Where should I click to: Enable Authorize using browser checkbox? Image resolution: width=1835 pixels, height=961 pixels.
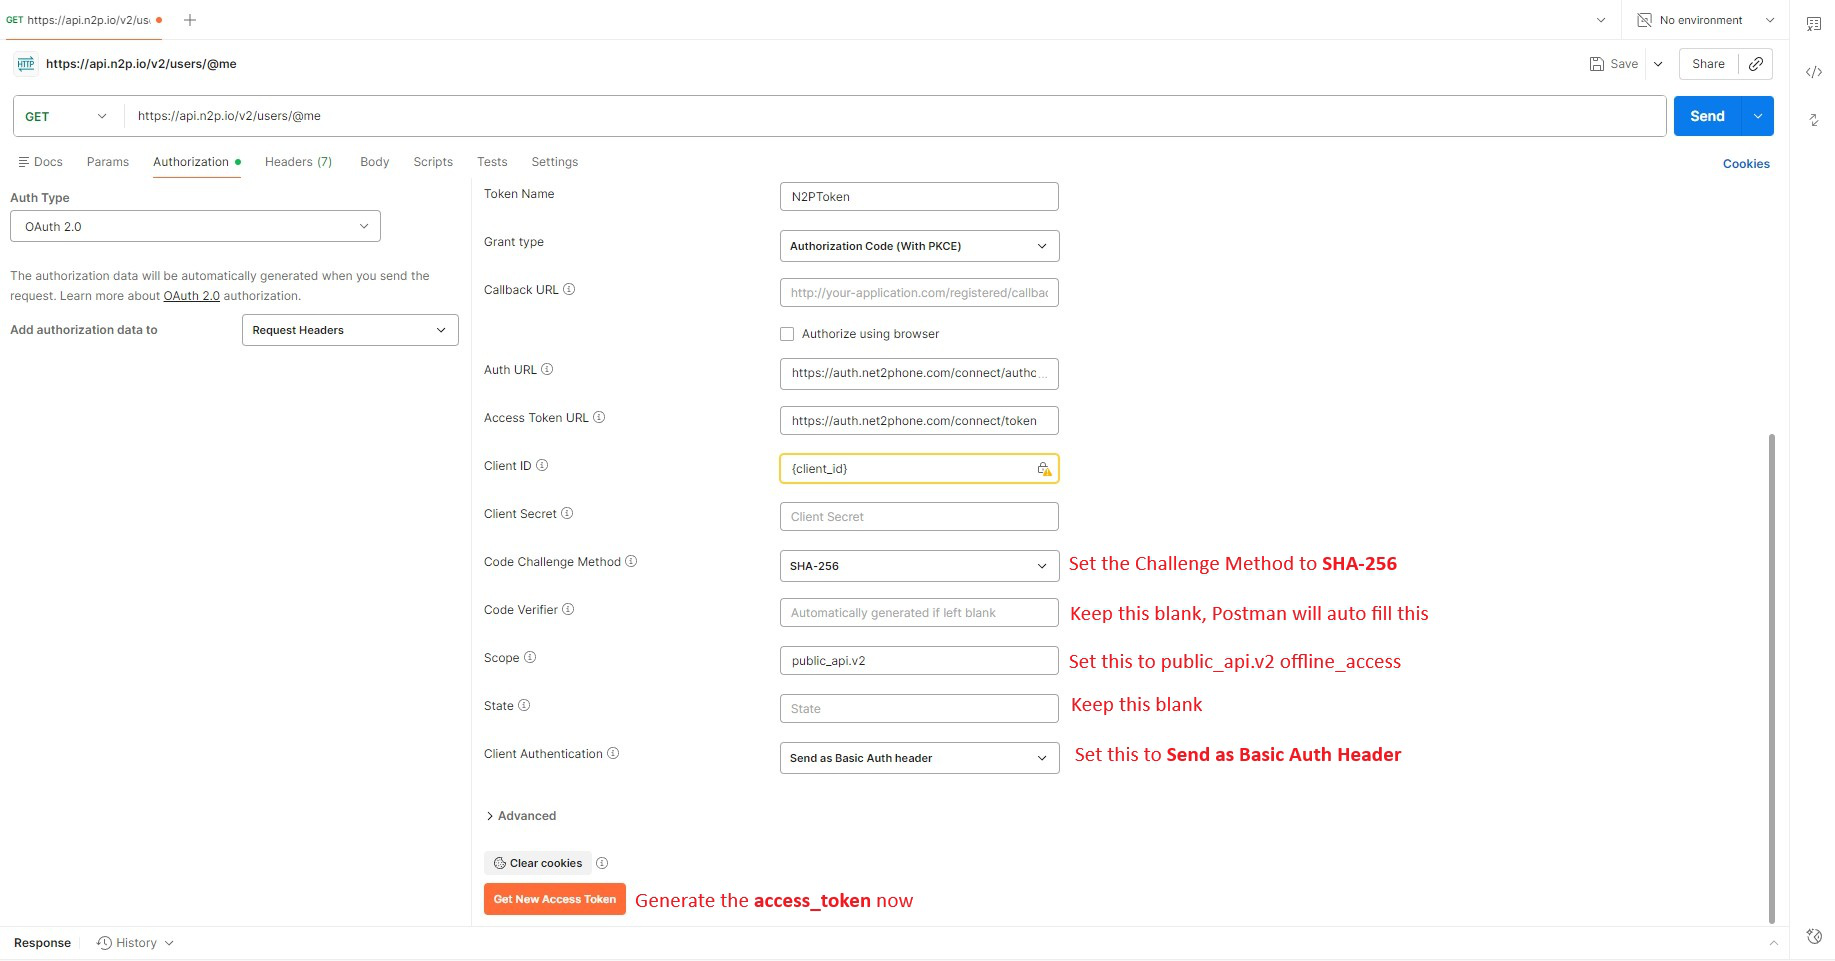[787, 334]
